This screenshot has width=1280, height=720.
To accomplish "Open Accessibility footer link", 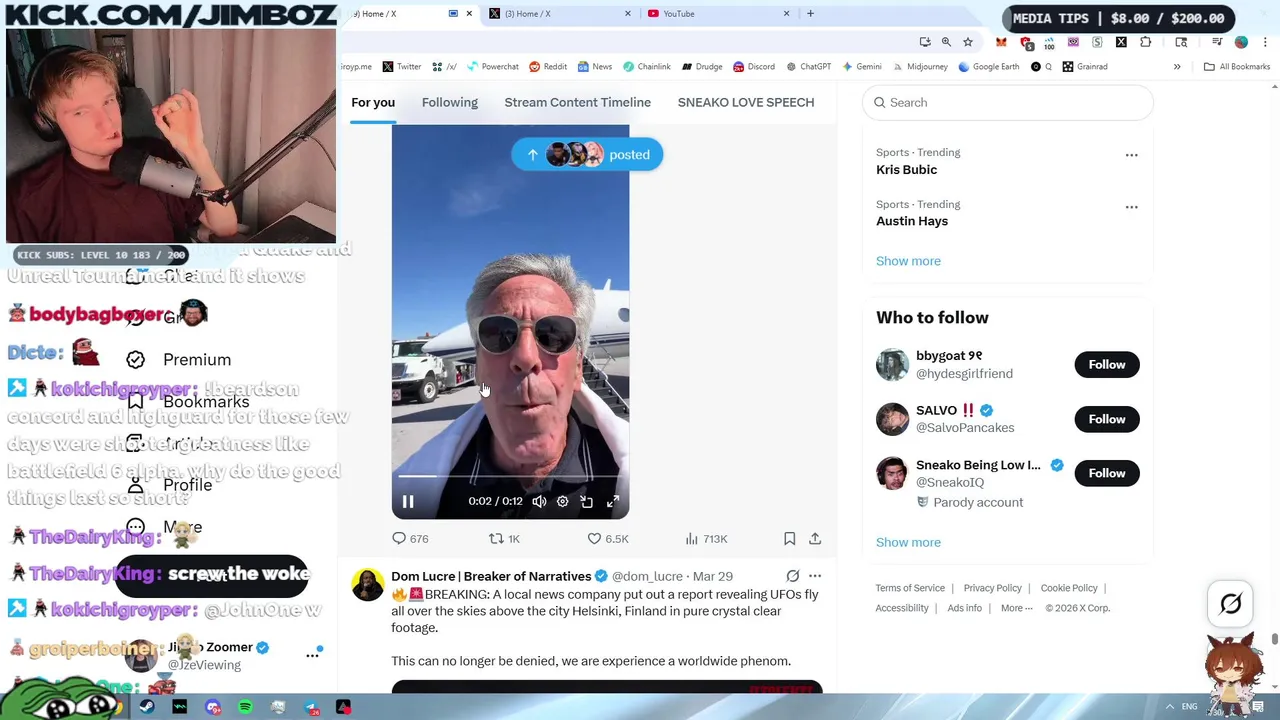I will (x=902, y=608).
